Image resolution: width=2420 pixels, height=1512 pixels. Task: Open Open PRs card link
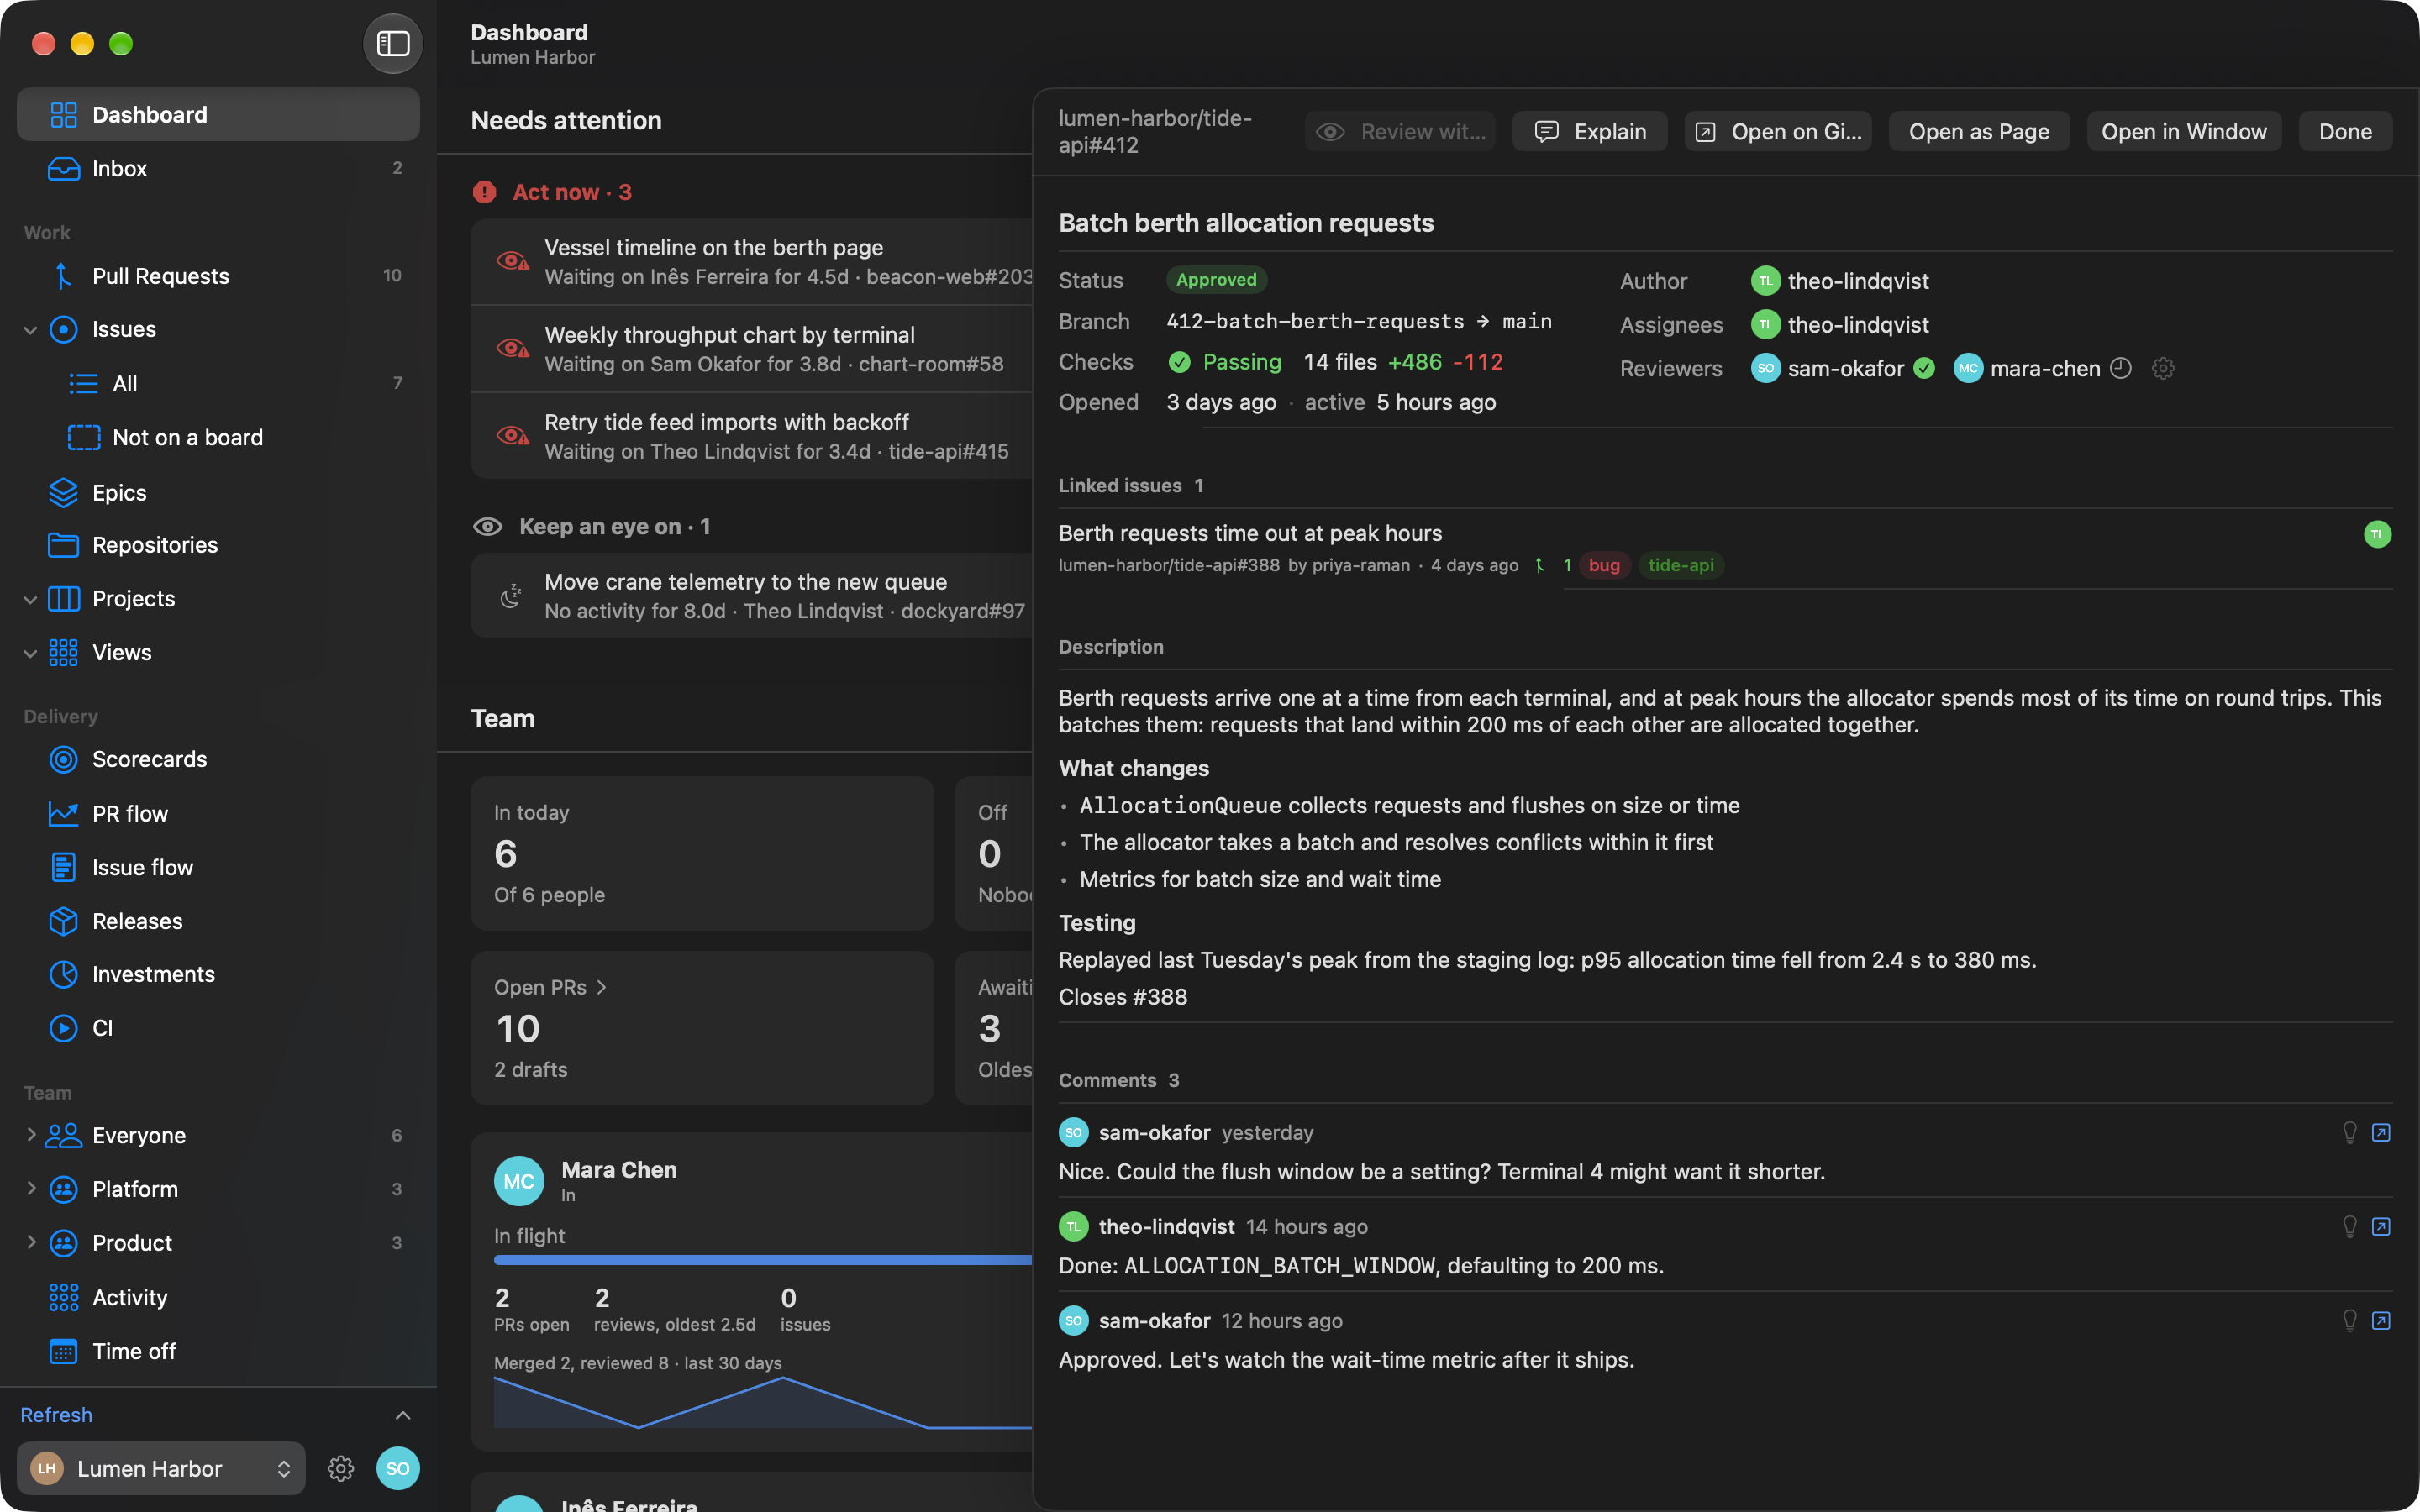coord(550,987)
